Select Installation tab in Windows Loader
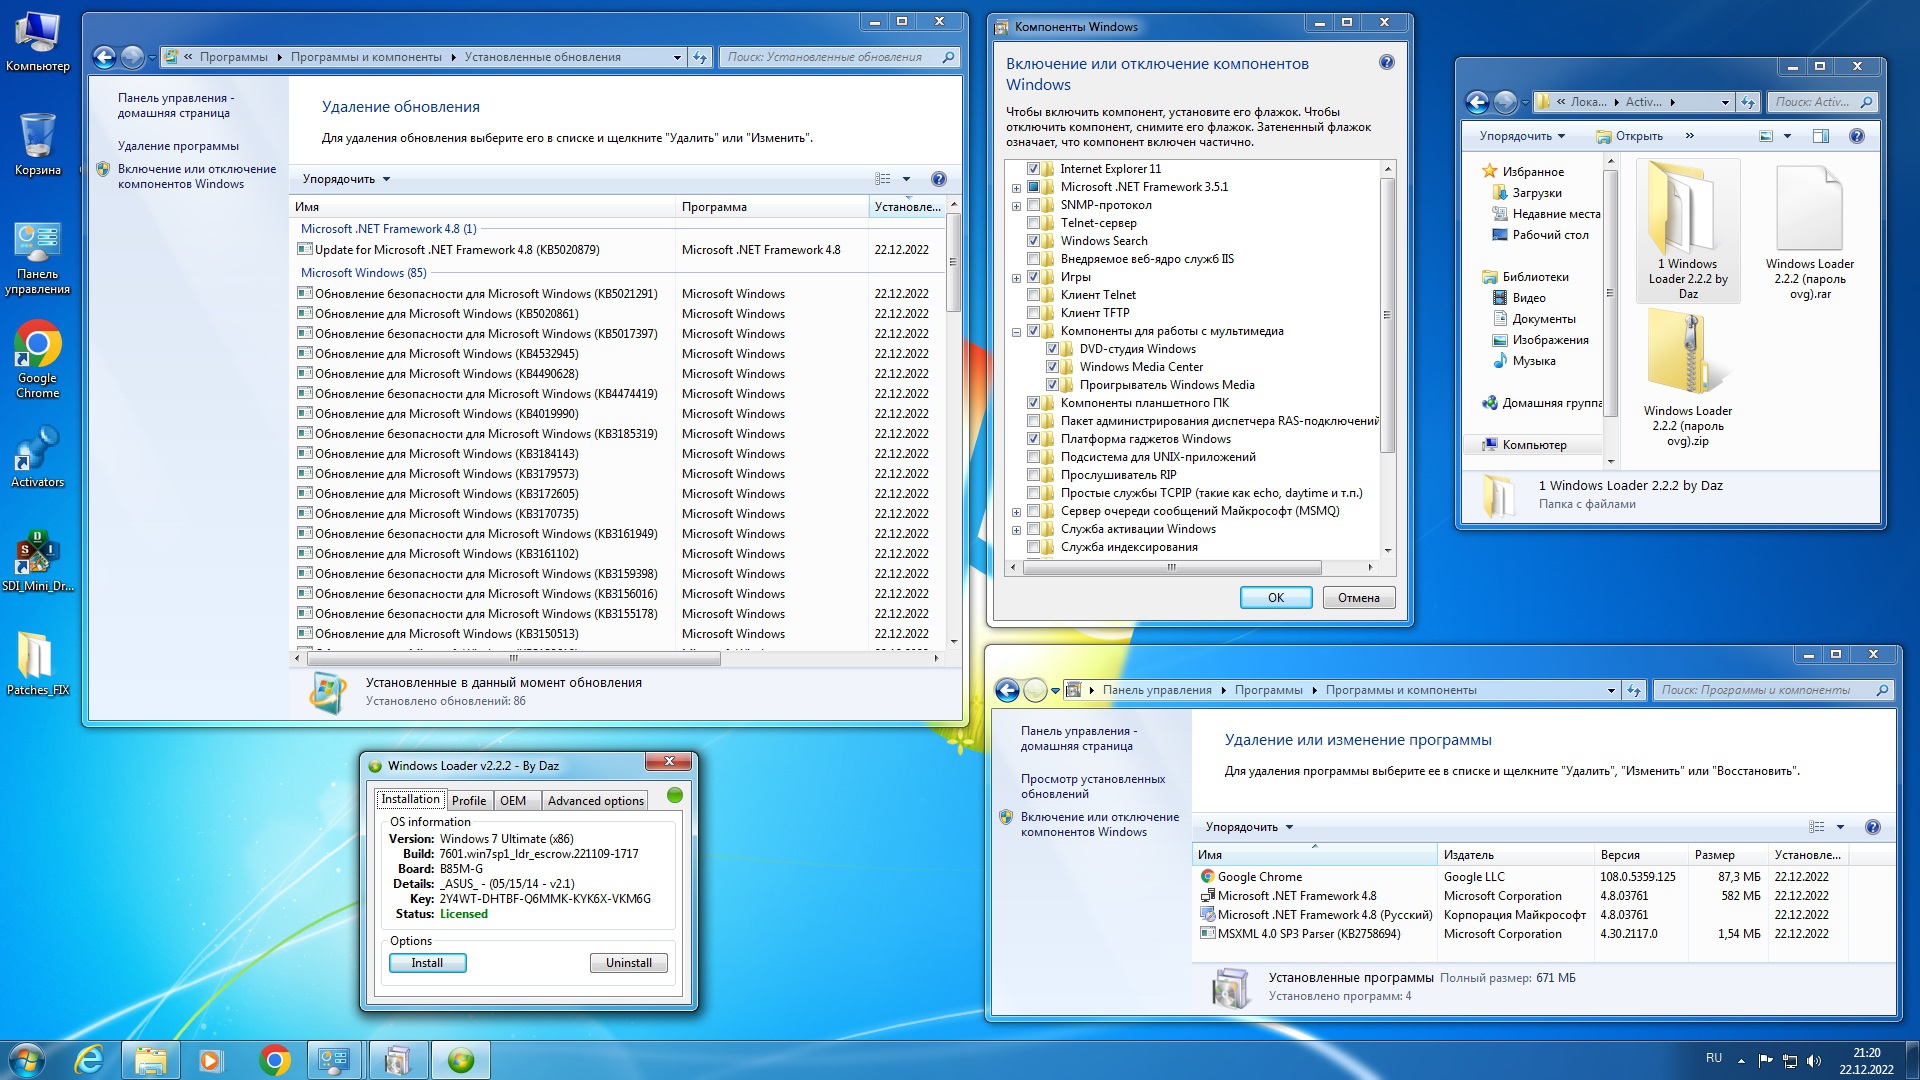 click(410, 799)
